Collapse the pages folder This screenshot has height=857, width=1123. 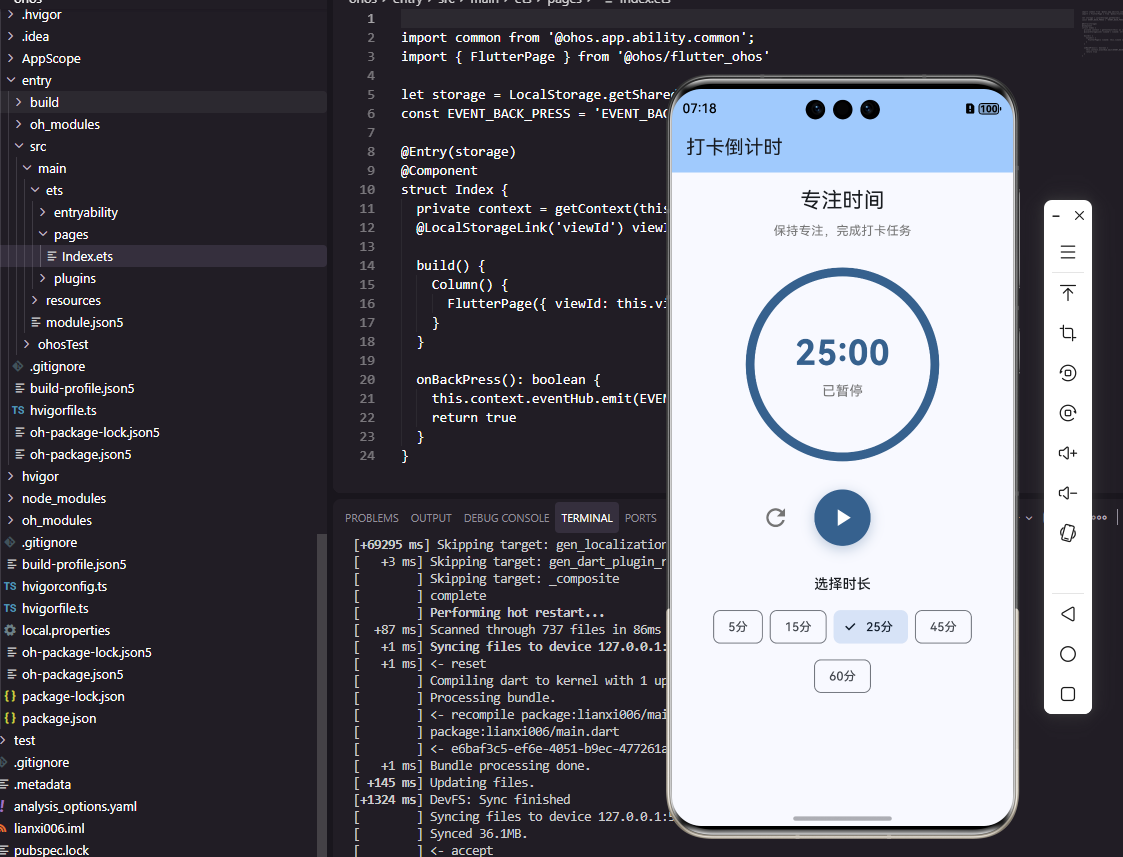point(163,235)
